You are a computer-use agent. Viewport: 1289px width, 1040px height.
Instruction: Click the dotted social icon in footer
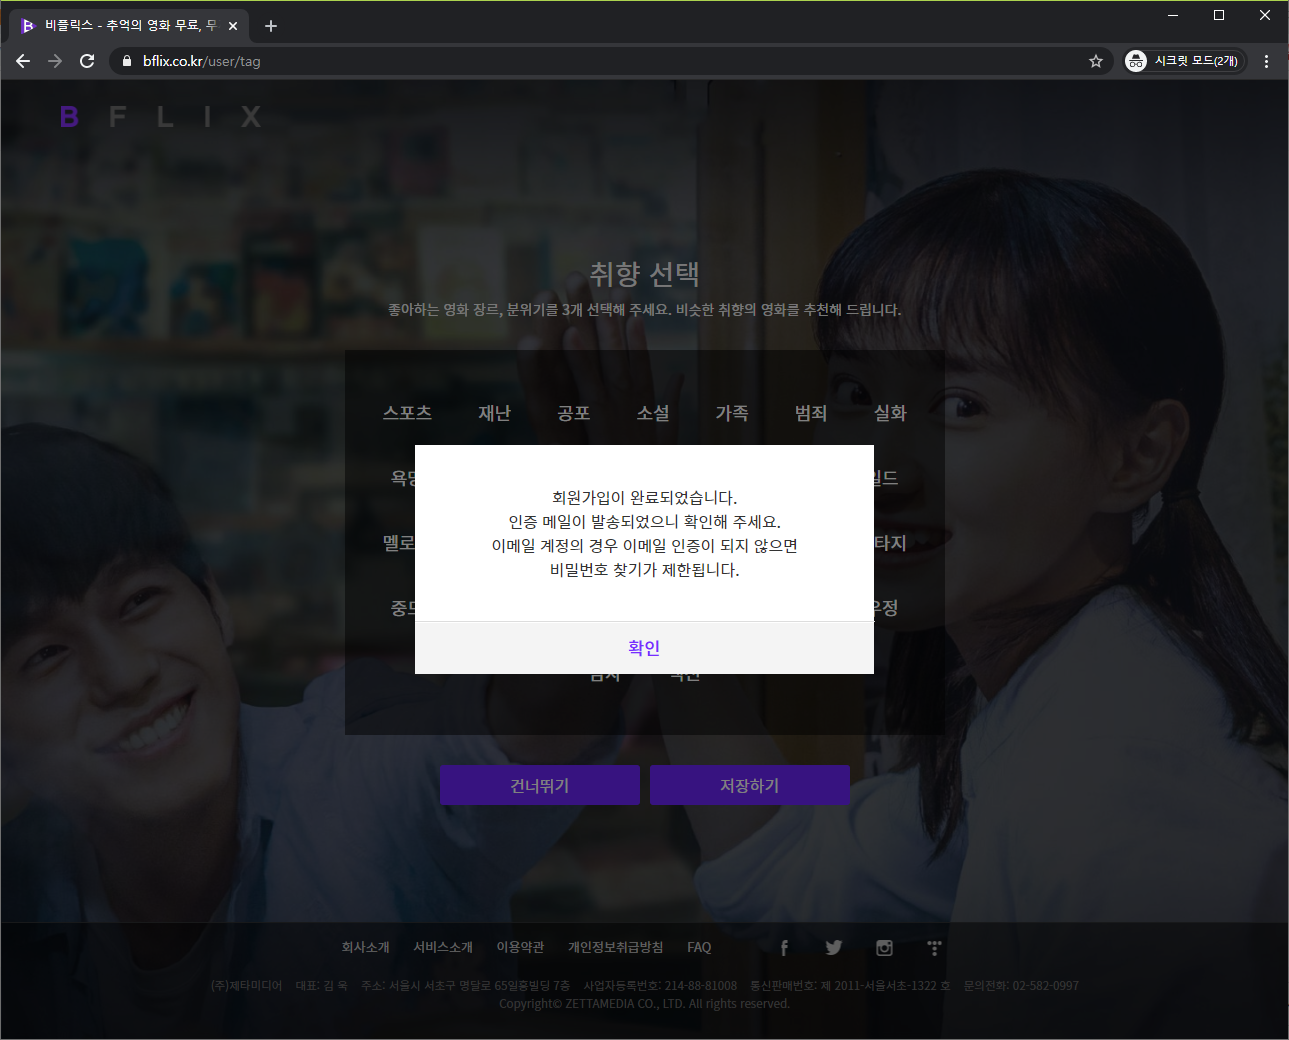[x=934, y=948]
